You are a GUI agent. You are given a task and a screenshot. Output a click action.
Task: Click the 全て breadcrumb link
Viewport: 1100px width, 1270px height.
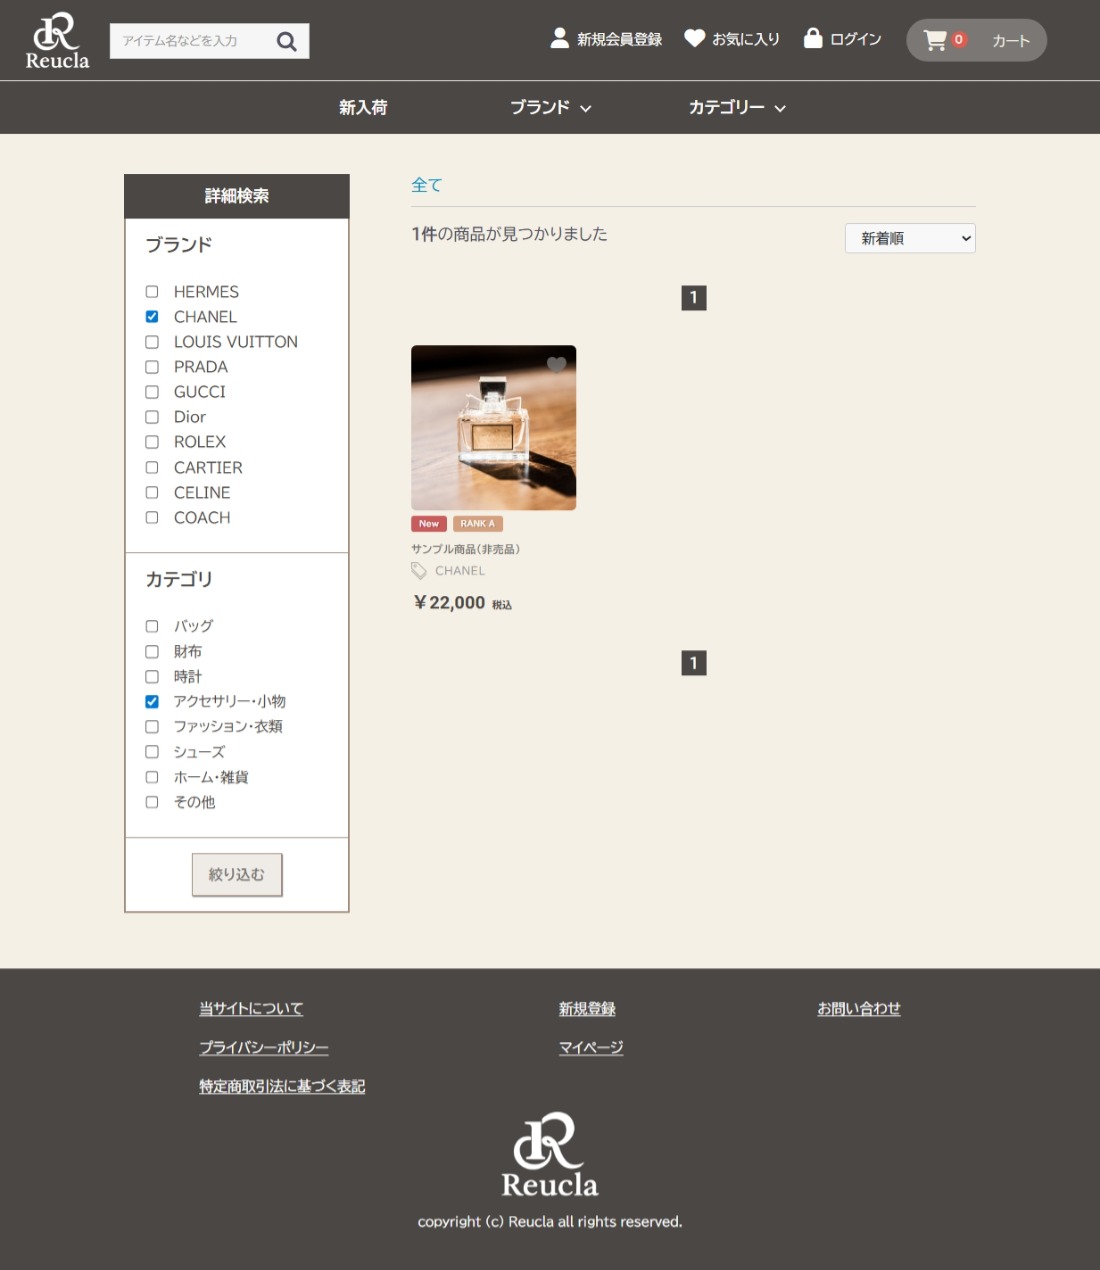[426, 185]
